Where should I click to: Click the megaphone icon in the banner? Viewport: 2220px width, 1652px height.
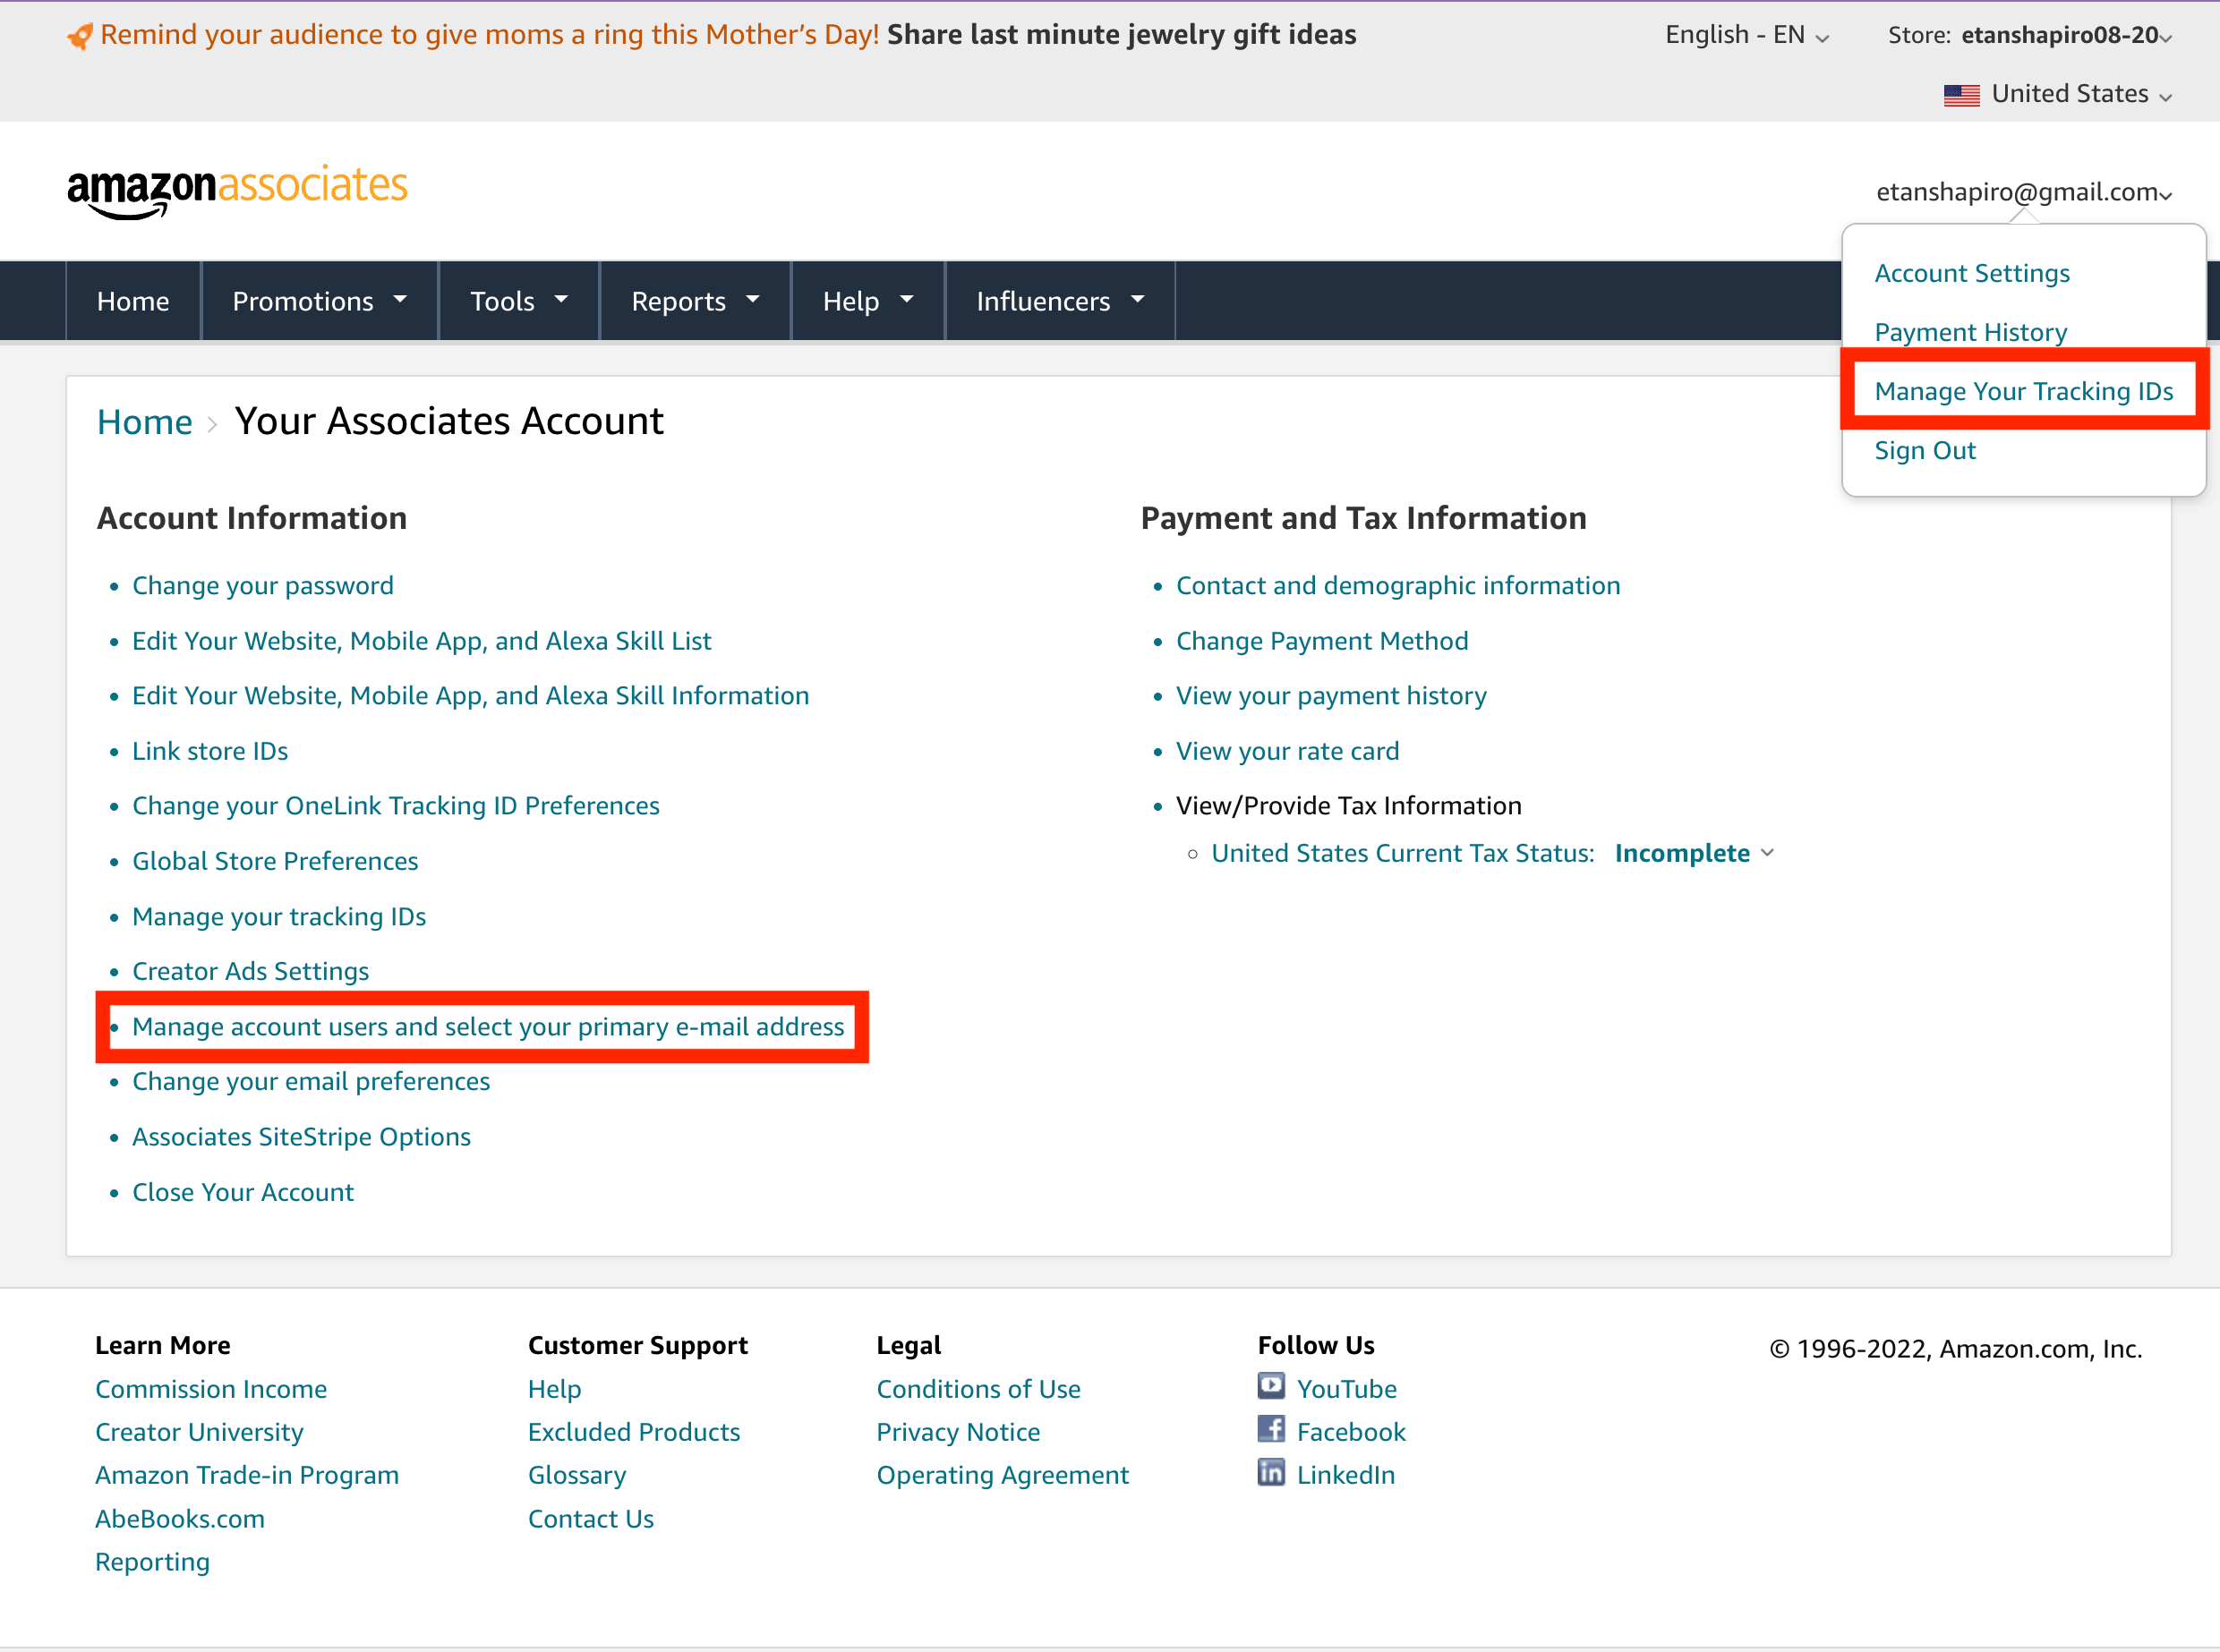80,36
